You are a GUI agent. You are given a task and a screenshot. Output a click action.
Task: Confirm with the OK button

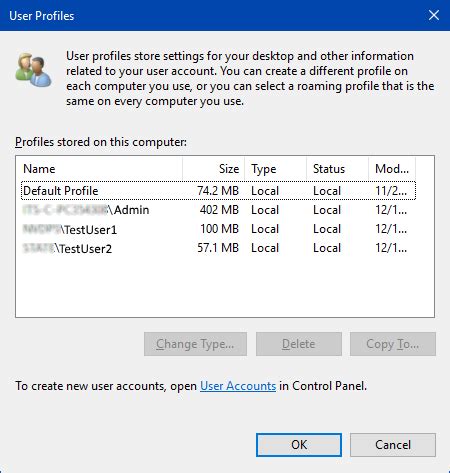299,445
